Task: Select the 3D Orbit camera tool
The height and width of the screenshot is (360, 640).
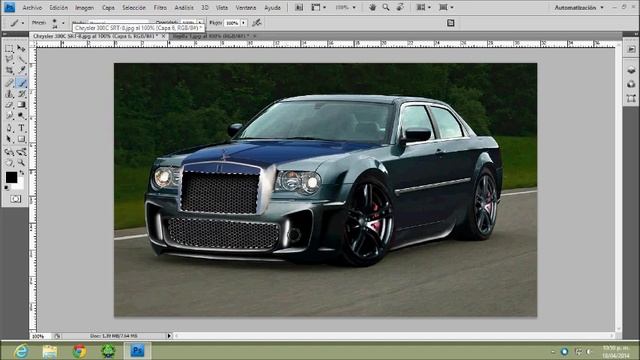Action: 21,152
